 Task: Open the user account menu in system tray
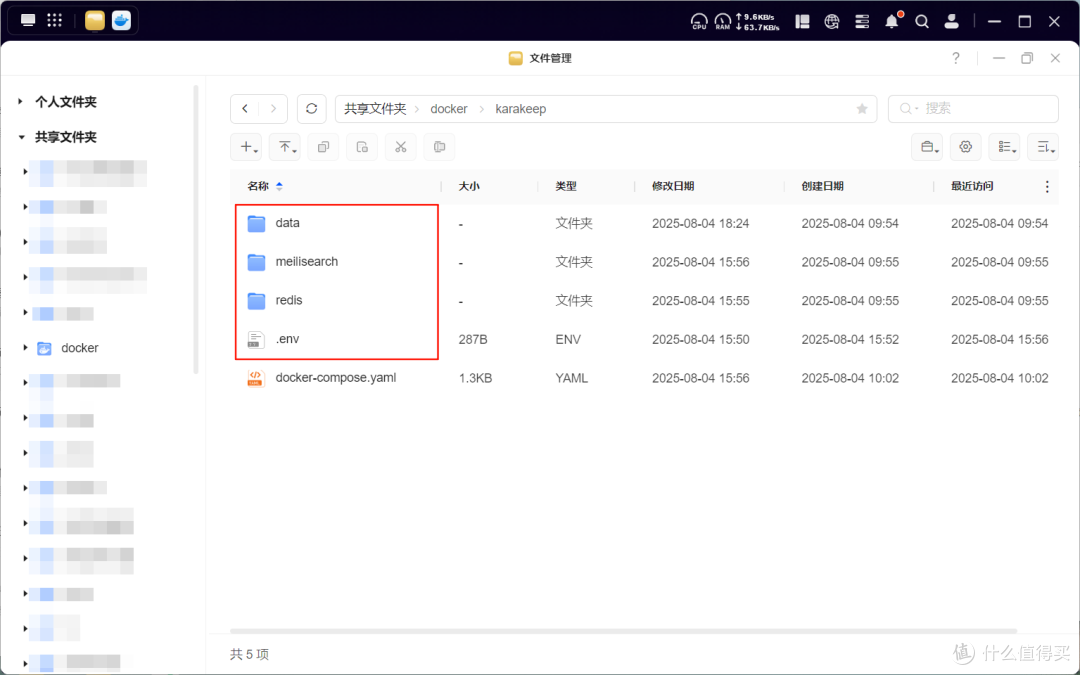951,21
